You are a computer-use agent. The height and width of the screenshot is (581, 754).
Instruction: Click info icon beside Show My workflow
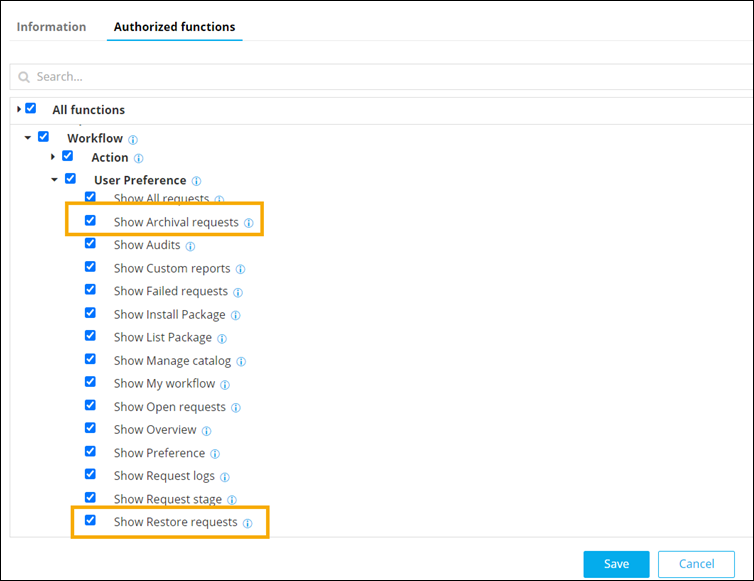pos(225,385)
